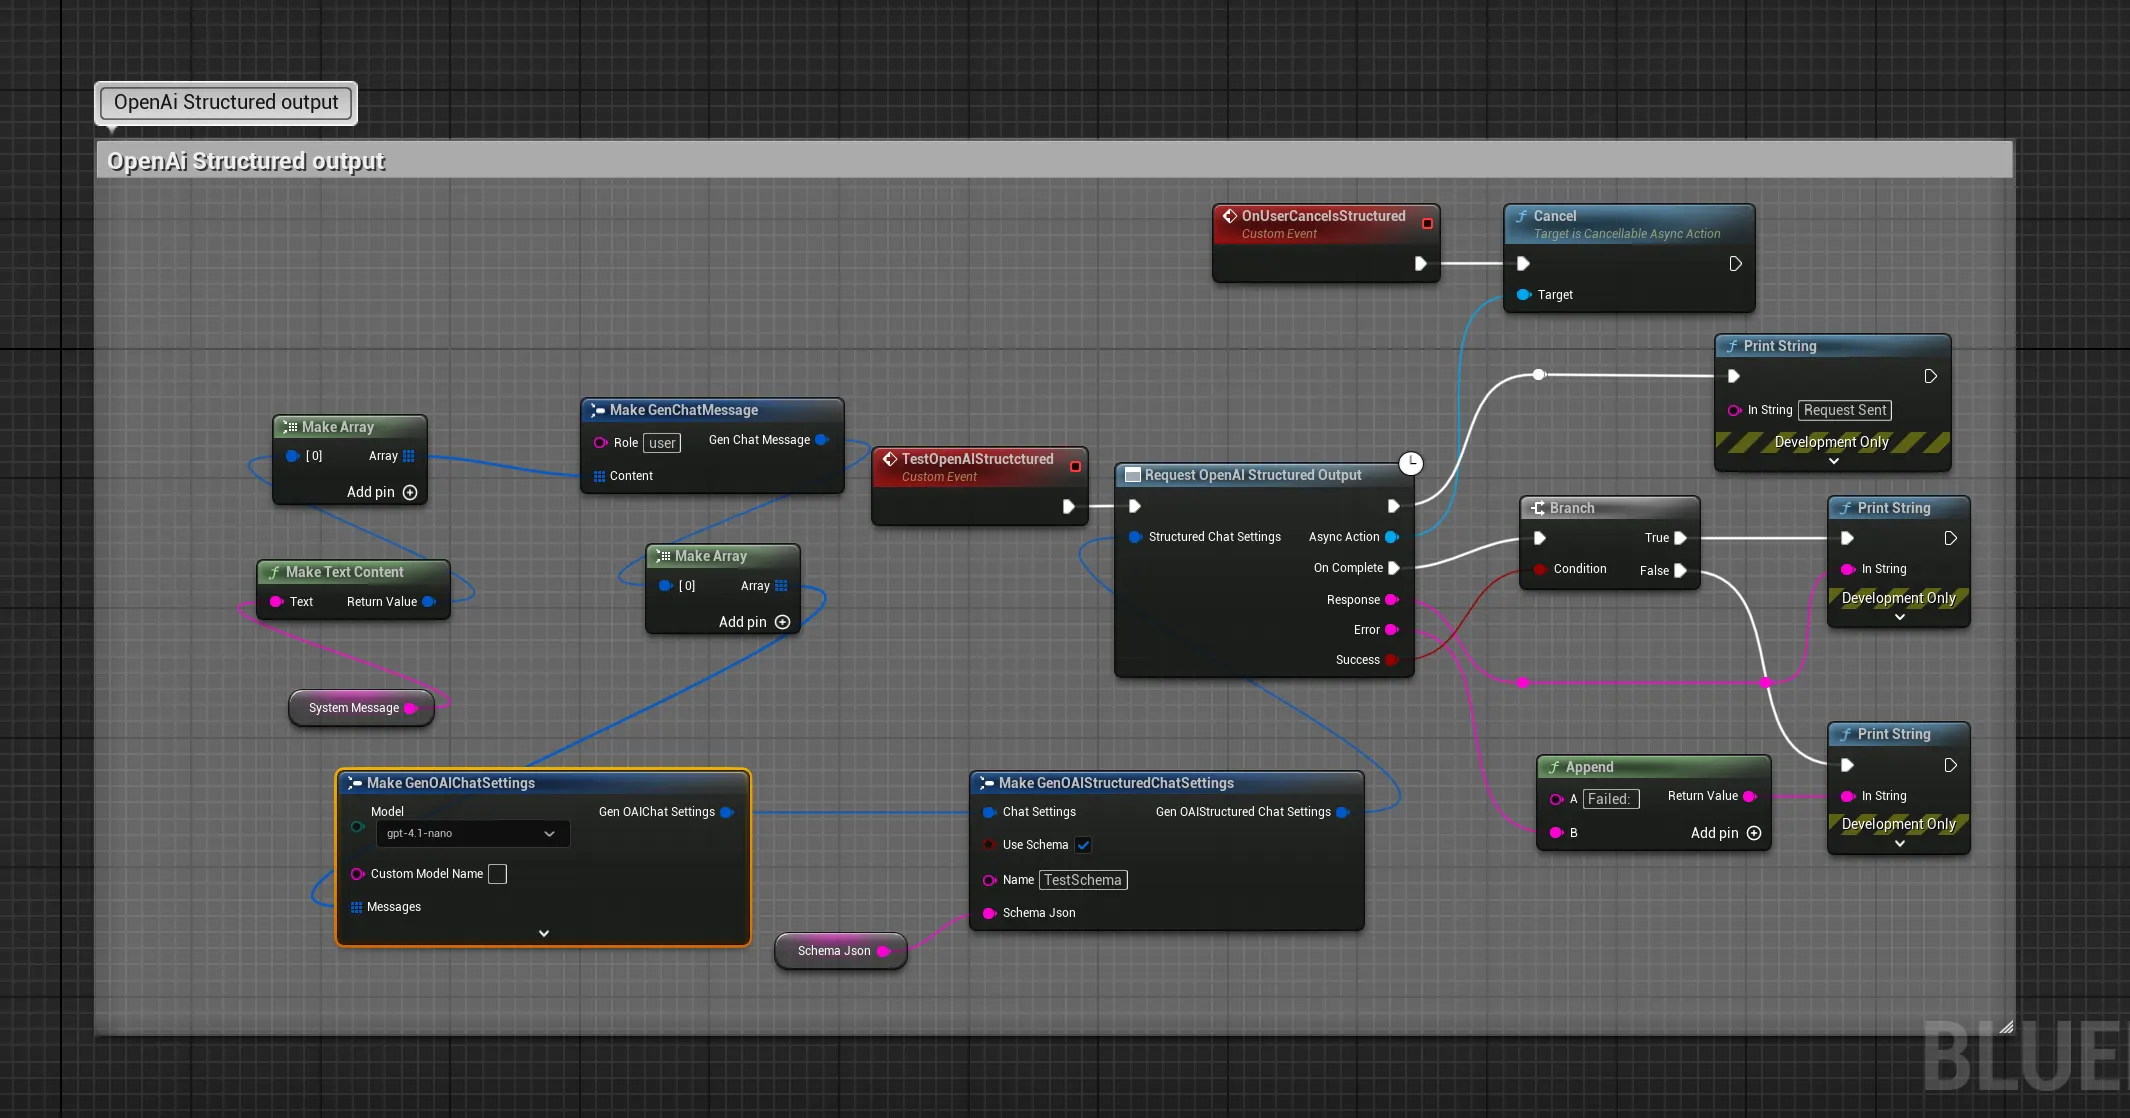Image resolution: width=2130 pixels, height=1118 pixels.
Task: Select the Request OpenAI Structured Output node title
Action: click(1253, 475)
